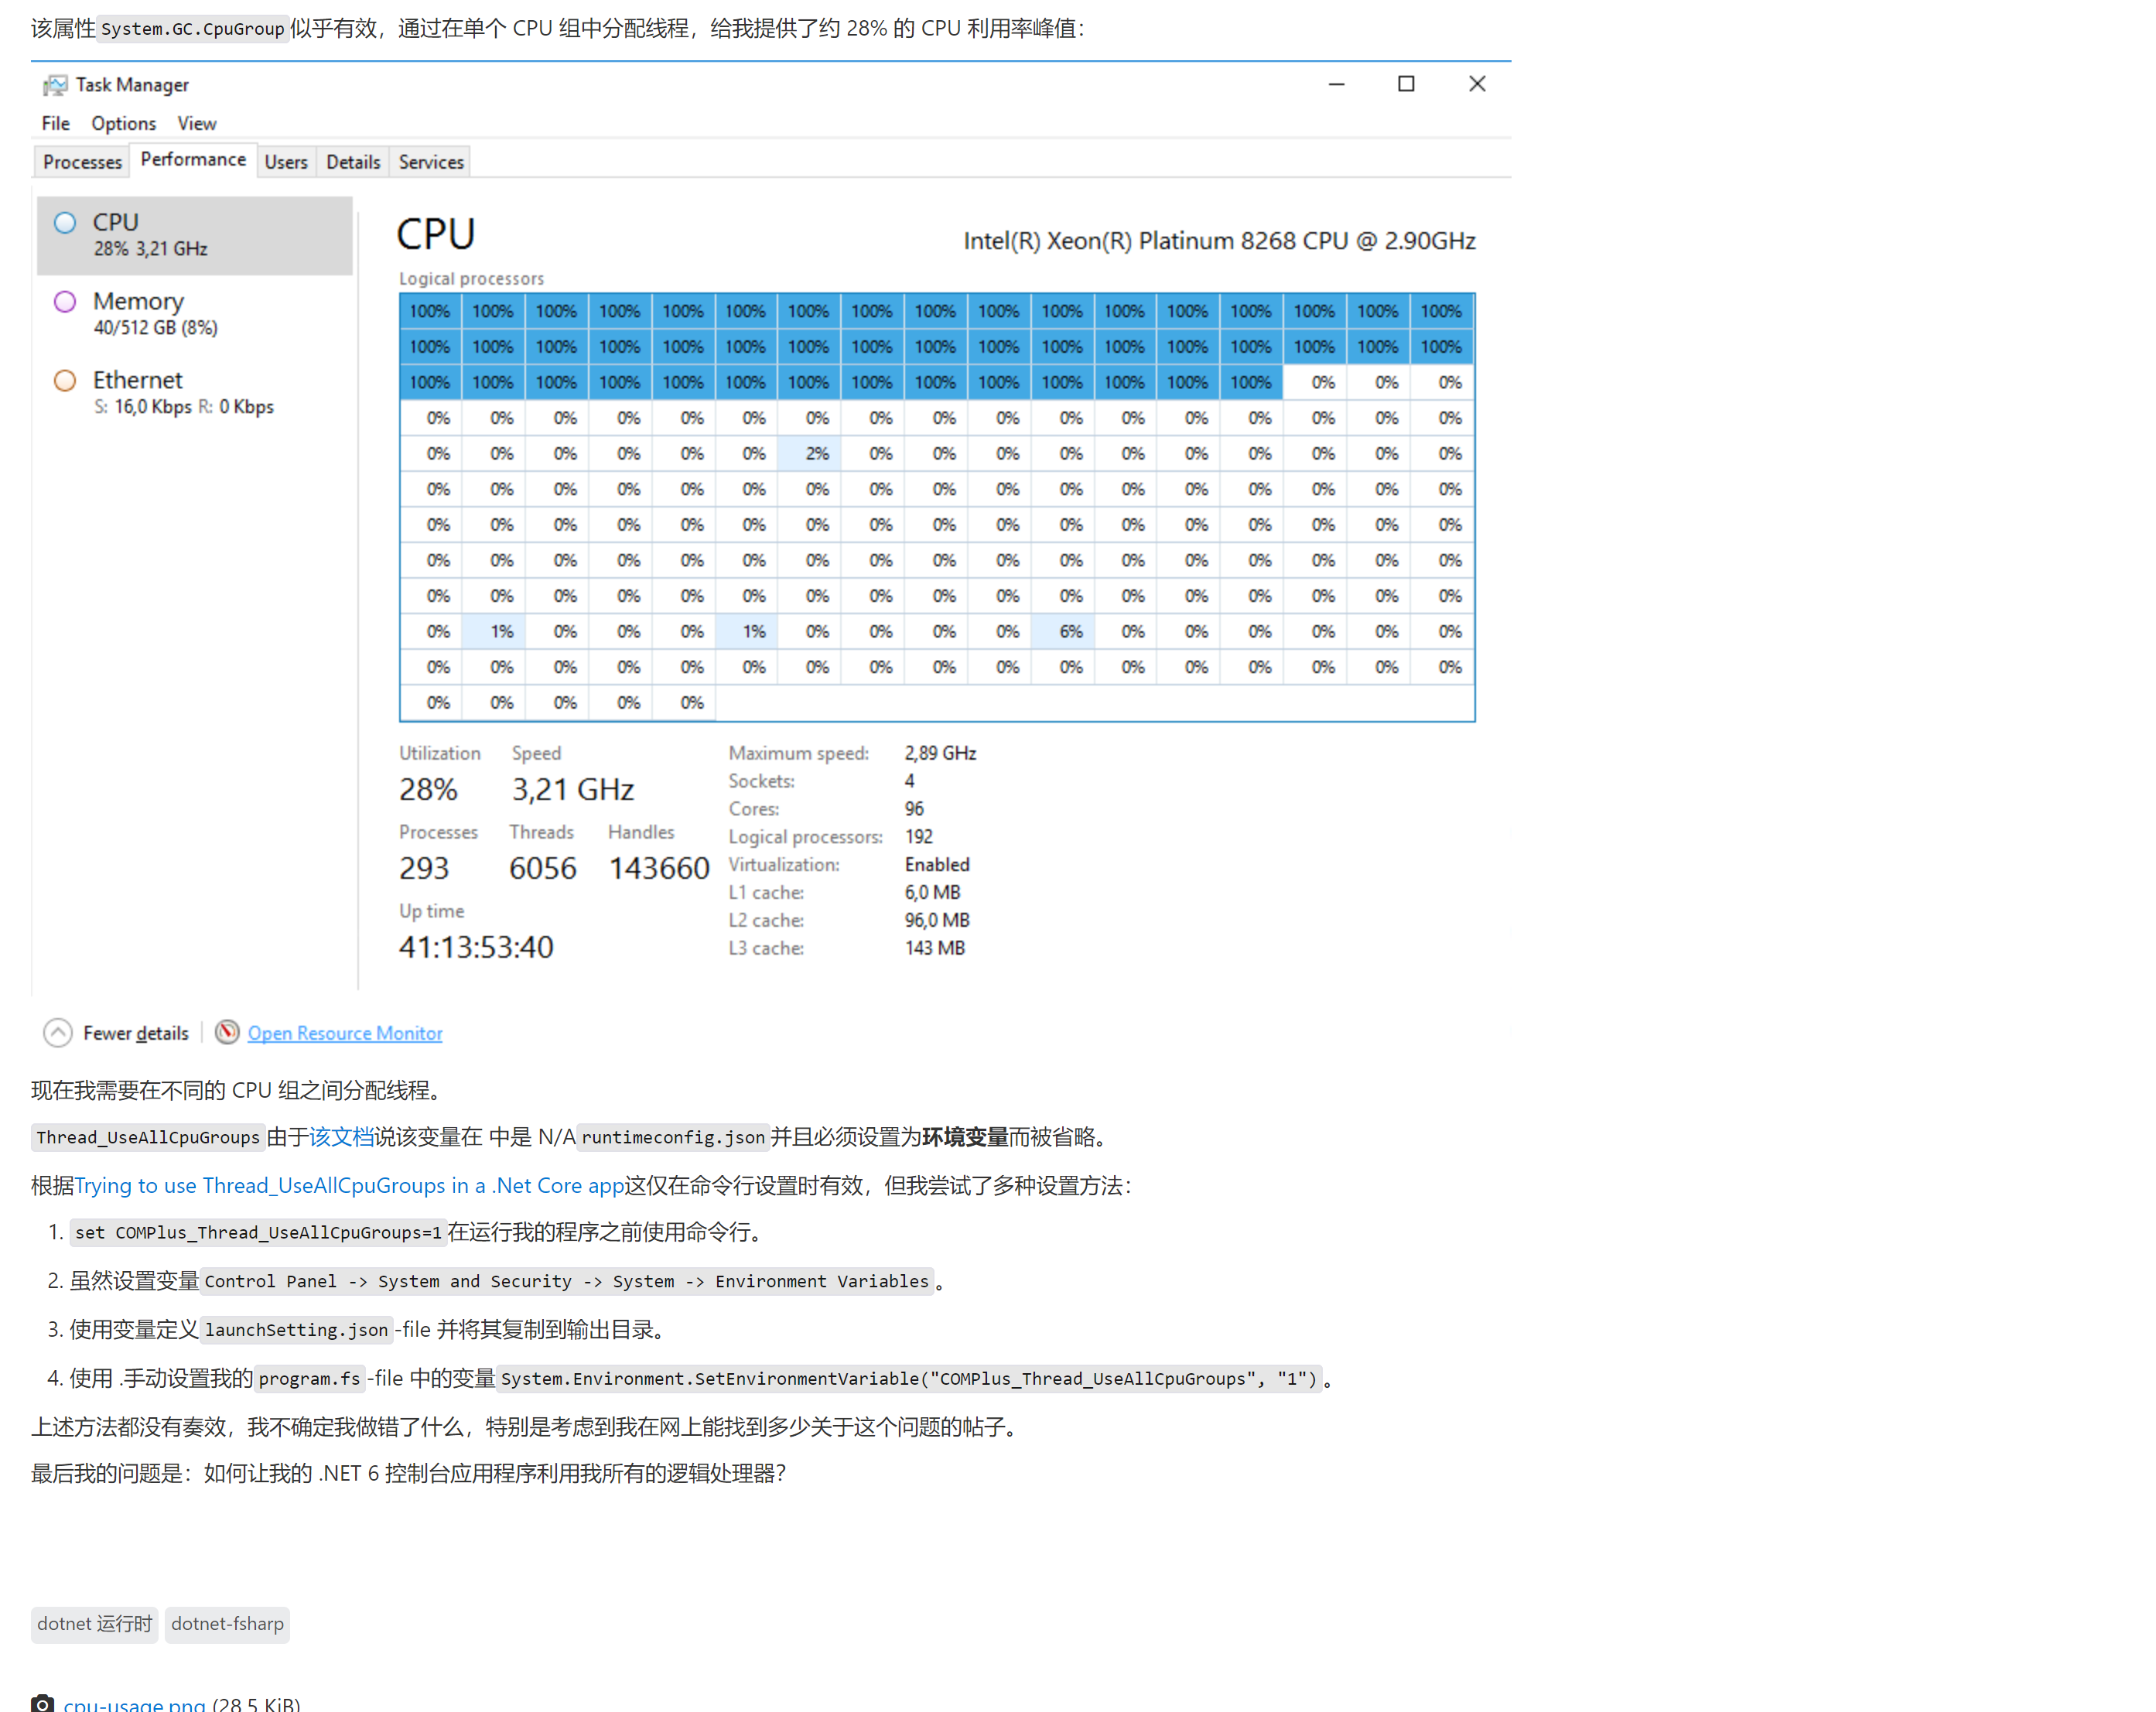Open the Options menu
Image resolution: width=2156 pixels, height=1712 pixels.
123,123
